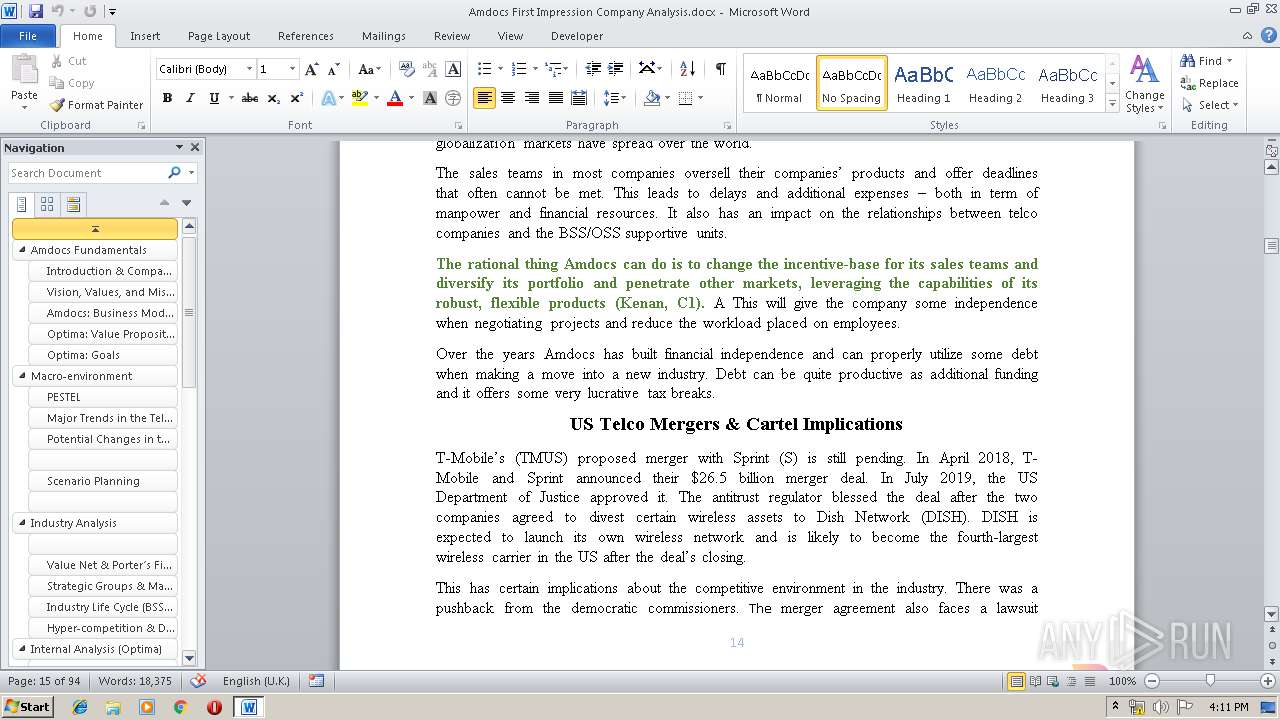Collapse Macro-environment heading

coord(21,376)
